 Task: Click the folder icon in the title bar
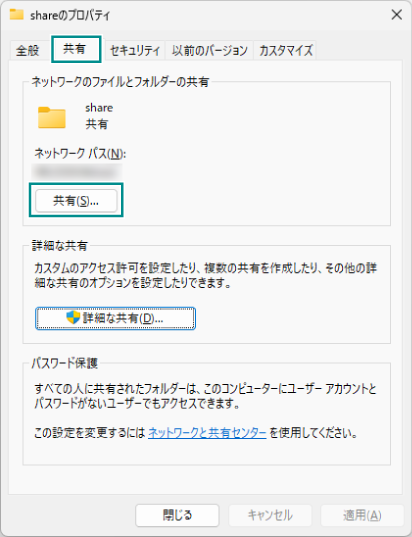click(16, 14)
